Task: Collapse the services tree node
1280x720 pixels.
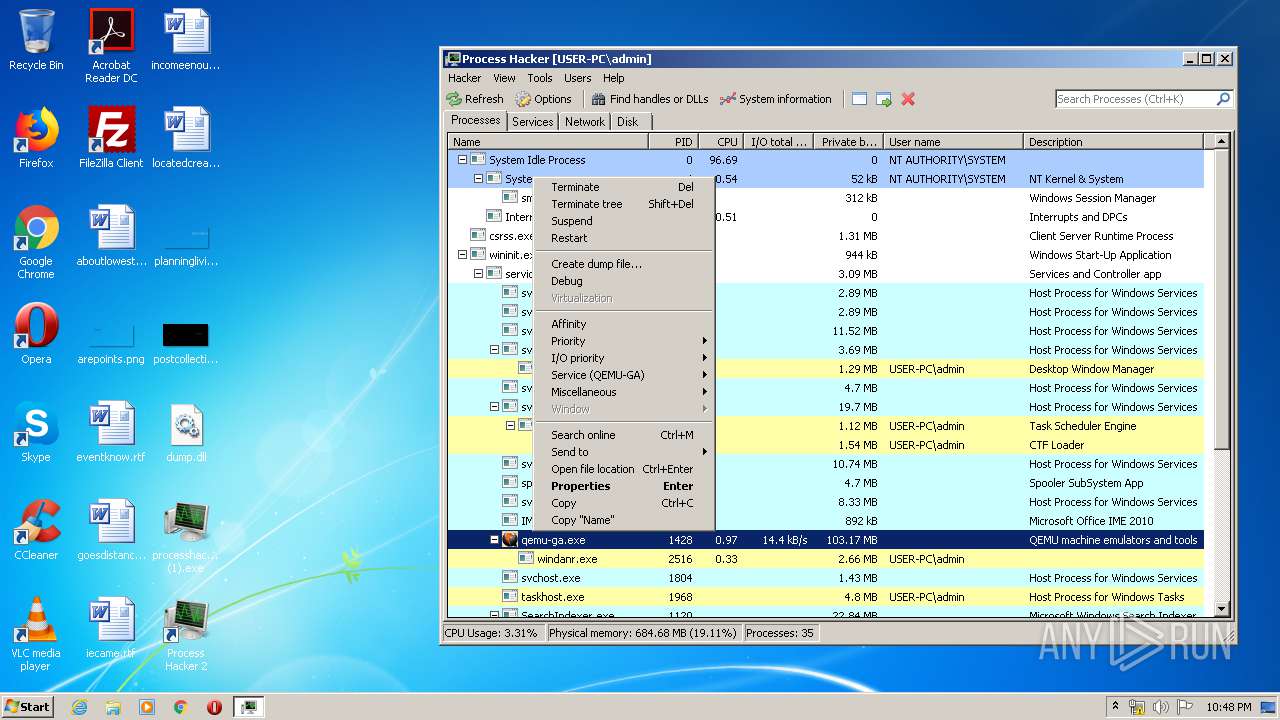Action: coord(478,274)
